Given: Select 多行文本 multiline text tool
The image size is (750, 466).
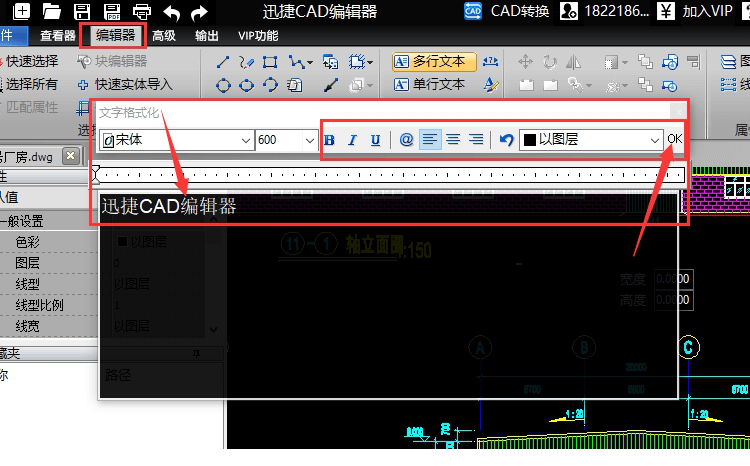Looking at the screenshot, I should click(434, 62).
